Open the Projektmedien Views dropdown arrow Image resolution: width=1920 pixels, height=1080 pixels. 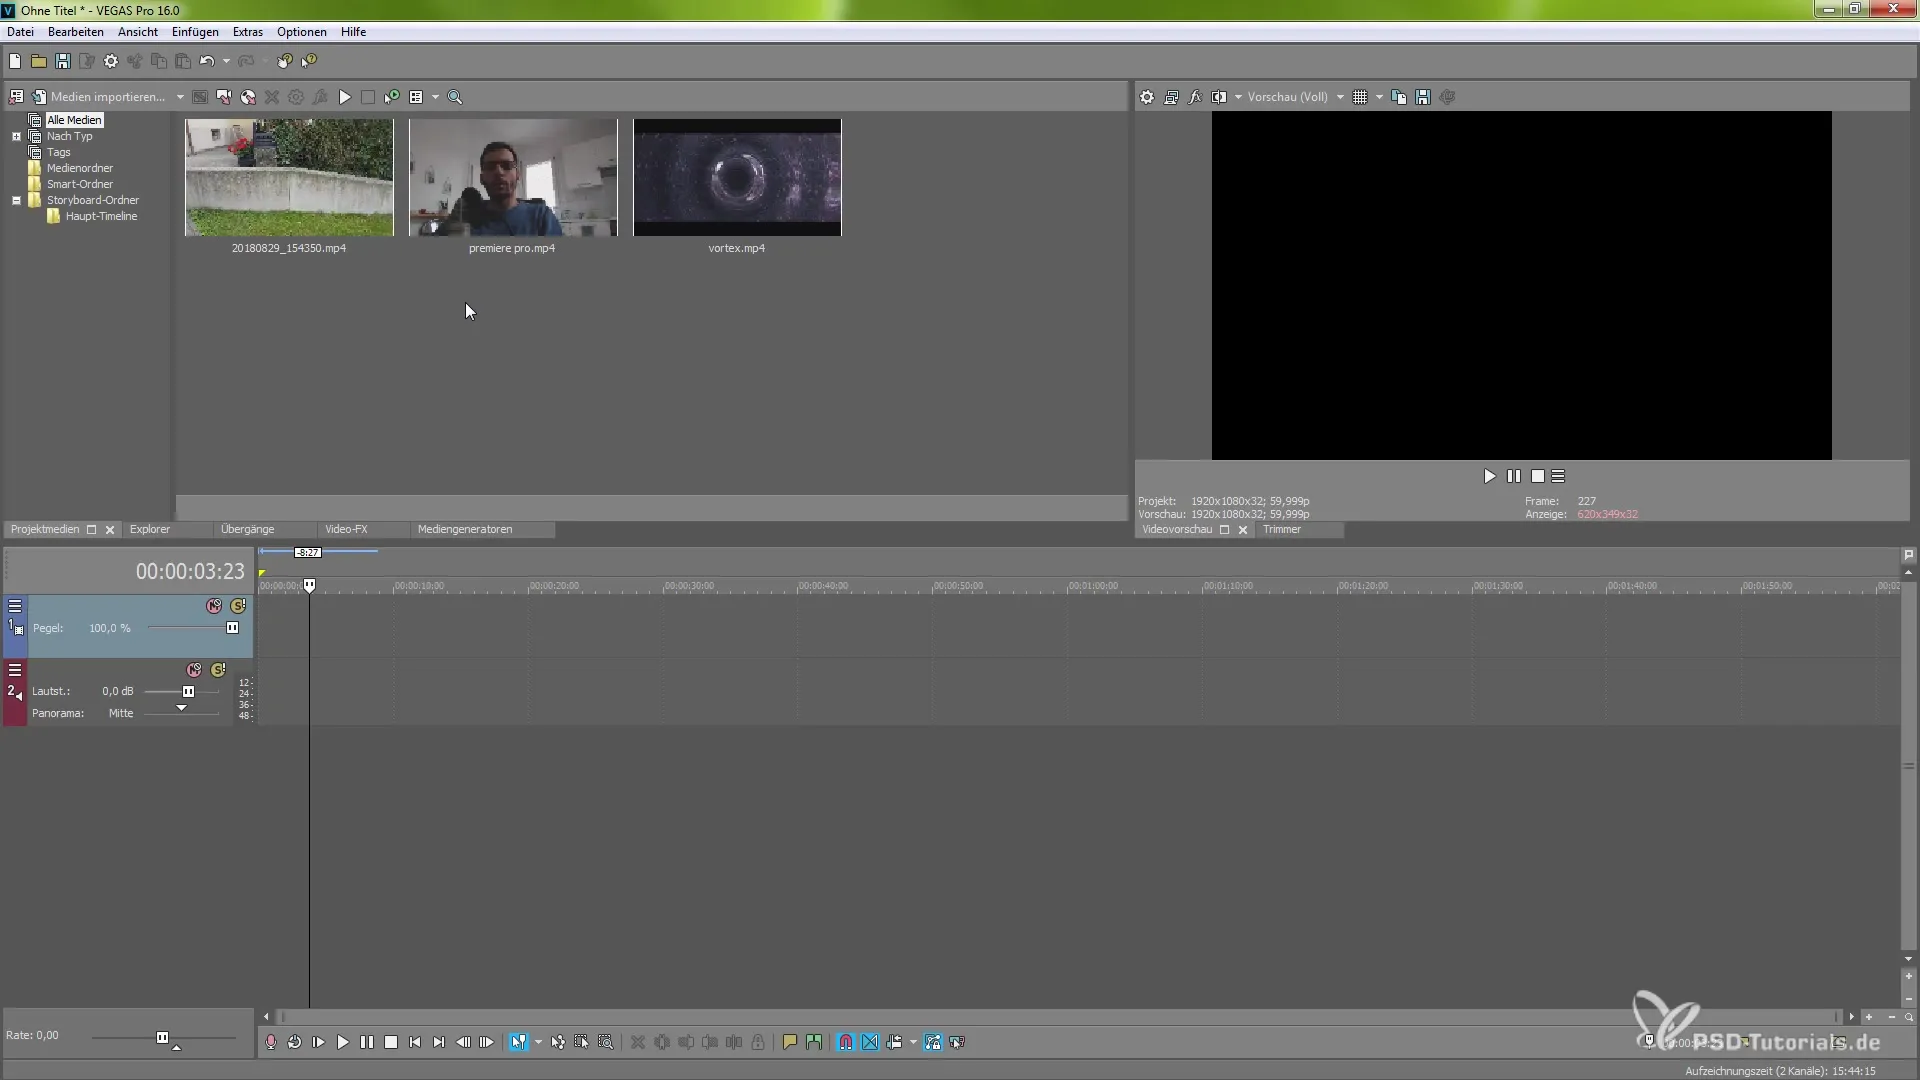(435, 97)
